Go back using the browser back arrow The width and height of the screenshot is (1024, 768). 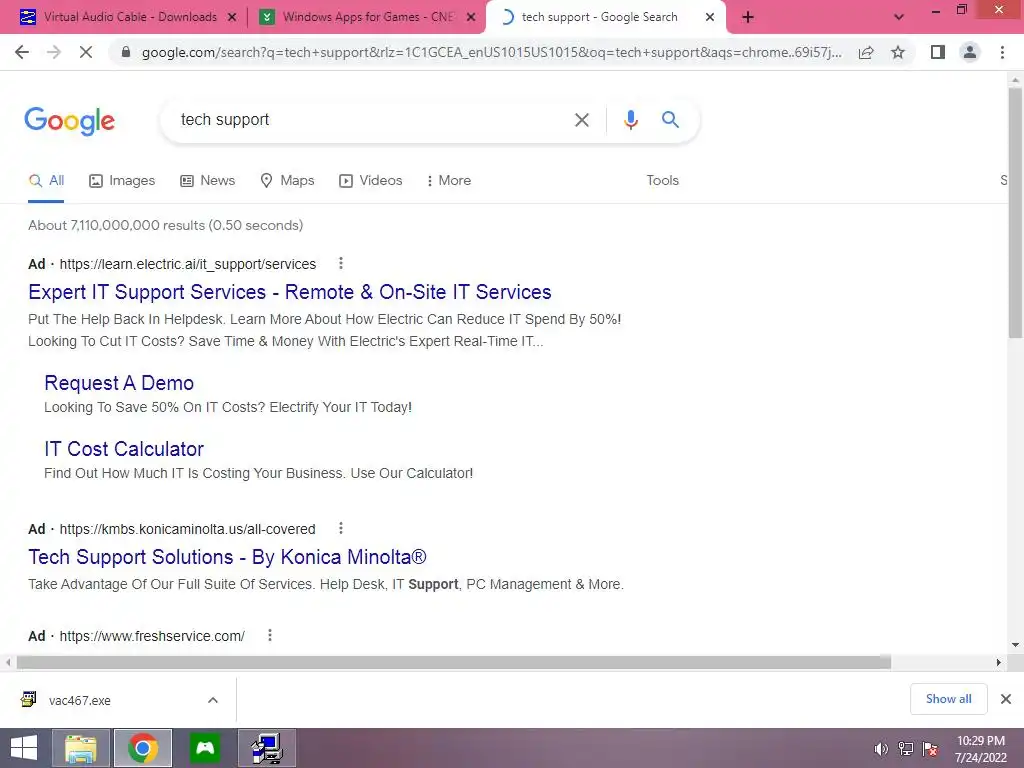pyautogui.click(x=22, y=52)
